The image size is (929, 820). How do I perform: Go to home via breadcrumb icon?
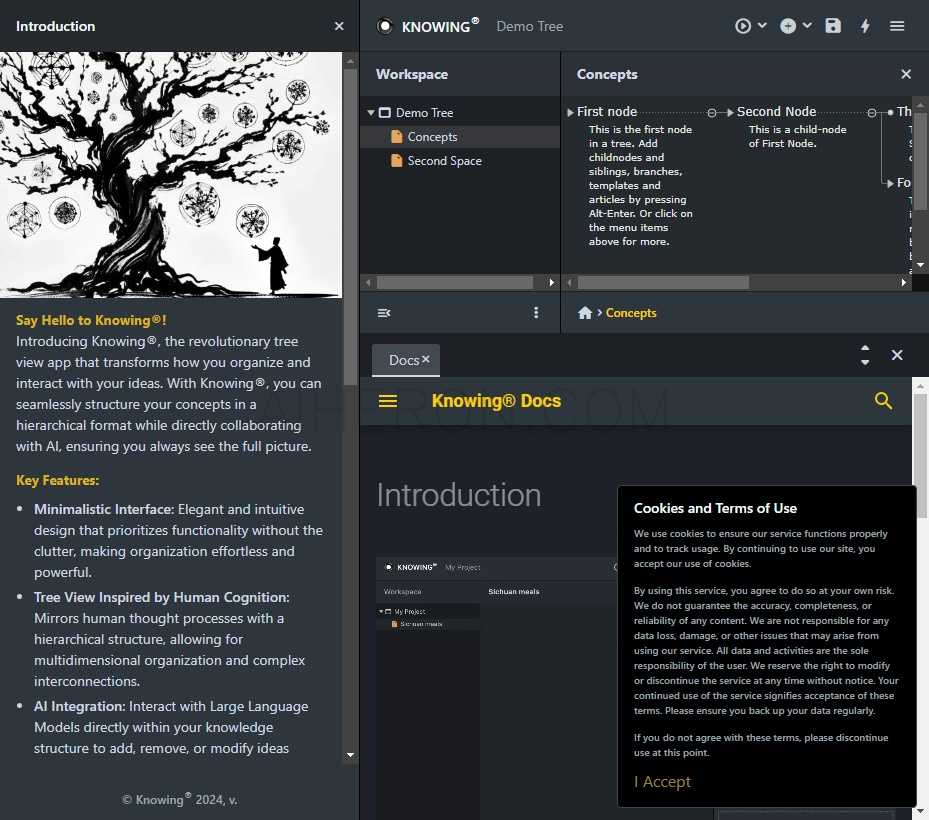[585, 313]
